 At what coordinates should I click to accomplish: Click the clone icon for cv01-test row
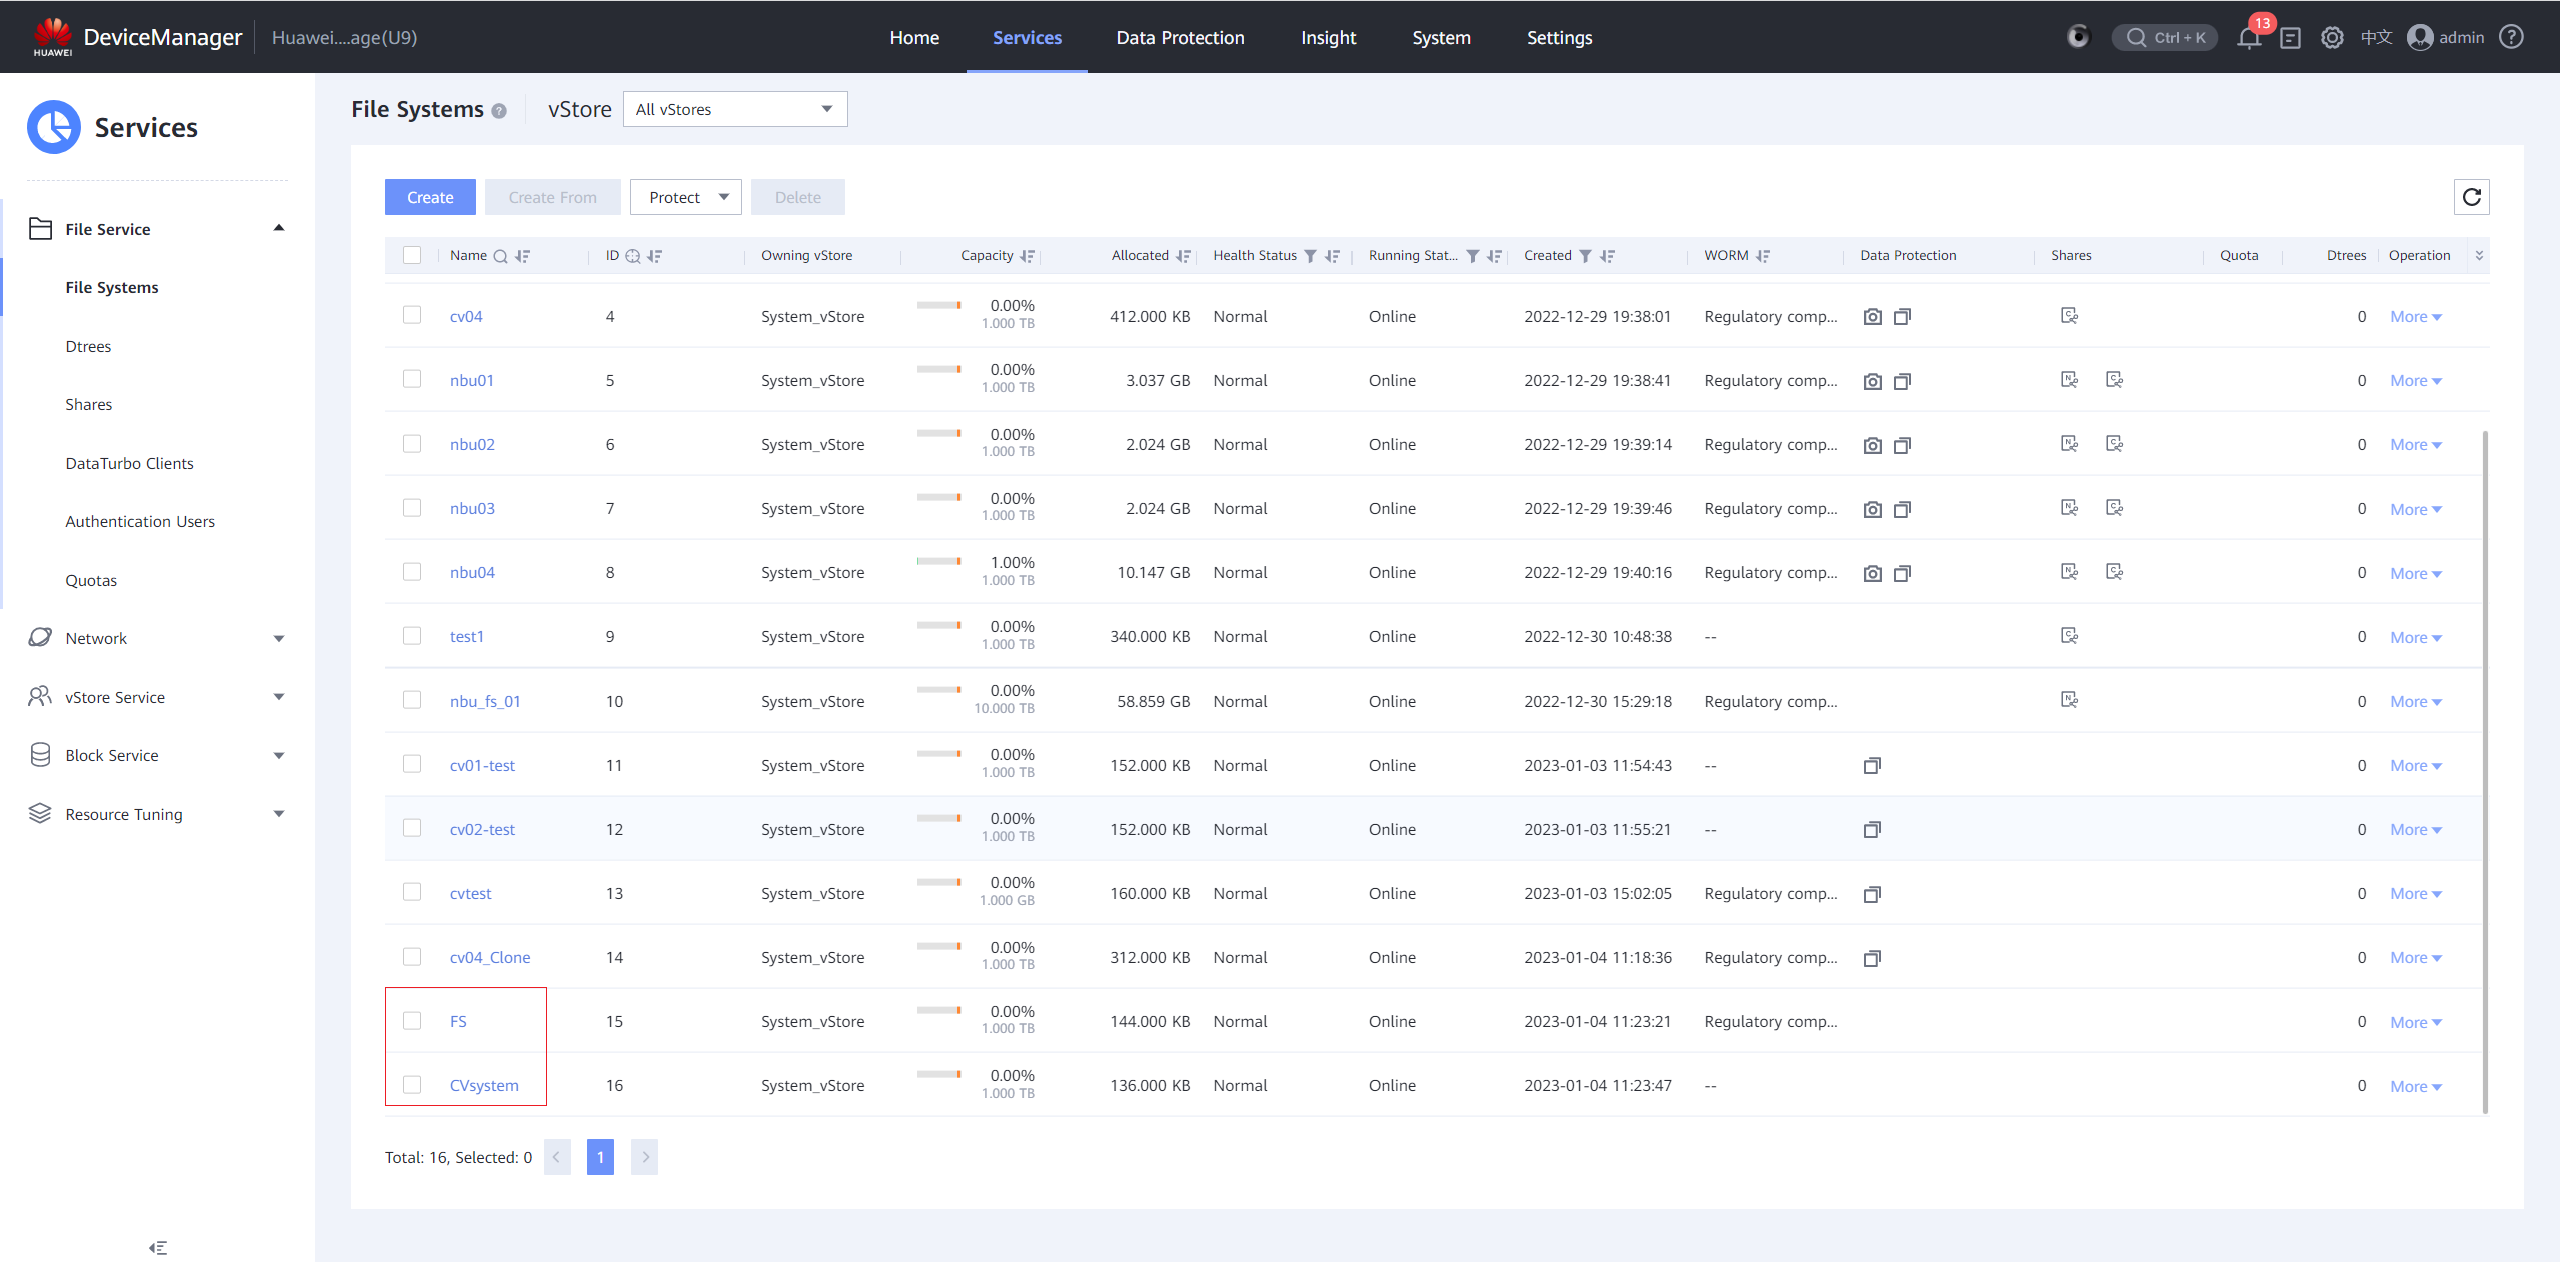(x=1872, y=766)
